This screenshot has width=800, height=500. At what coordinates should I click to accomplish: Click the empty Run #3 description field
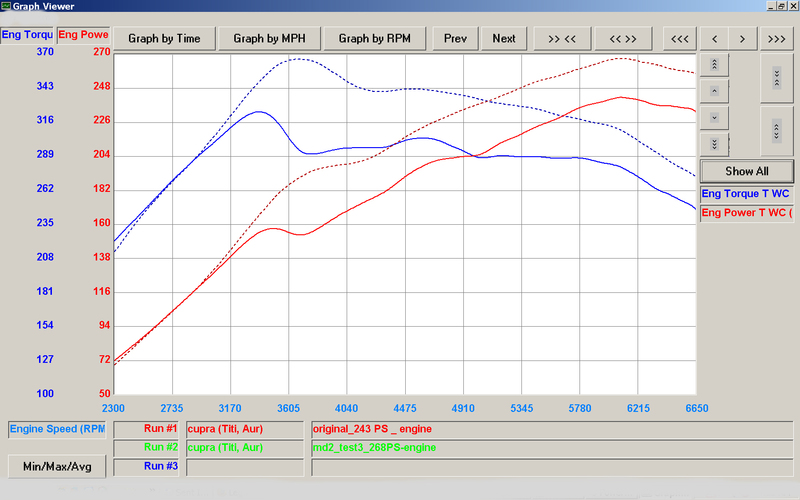[x=552, y=467]
